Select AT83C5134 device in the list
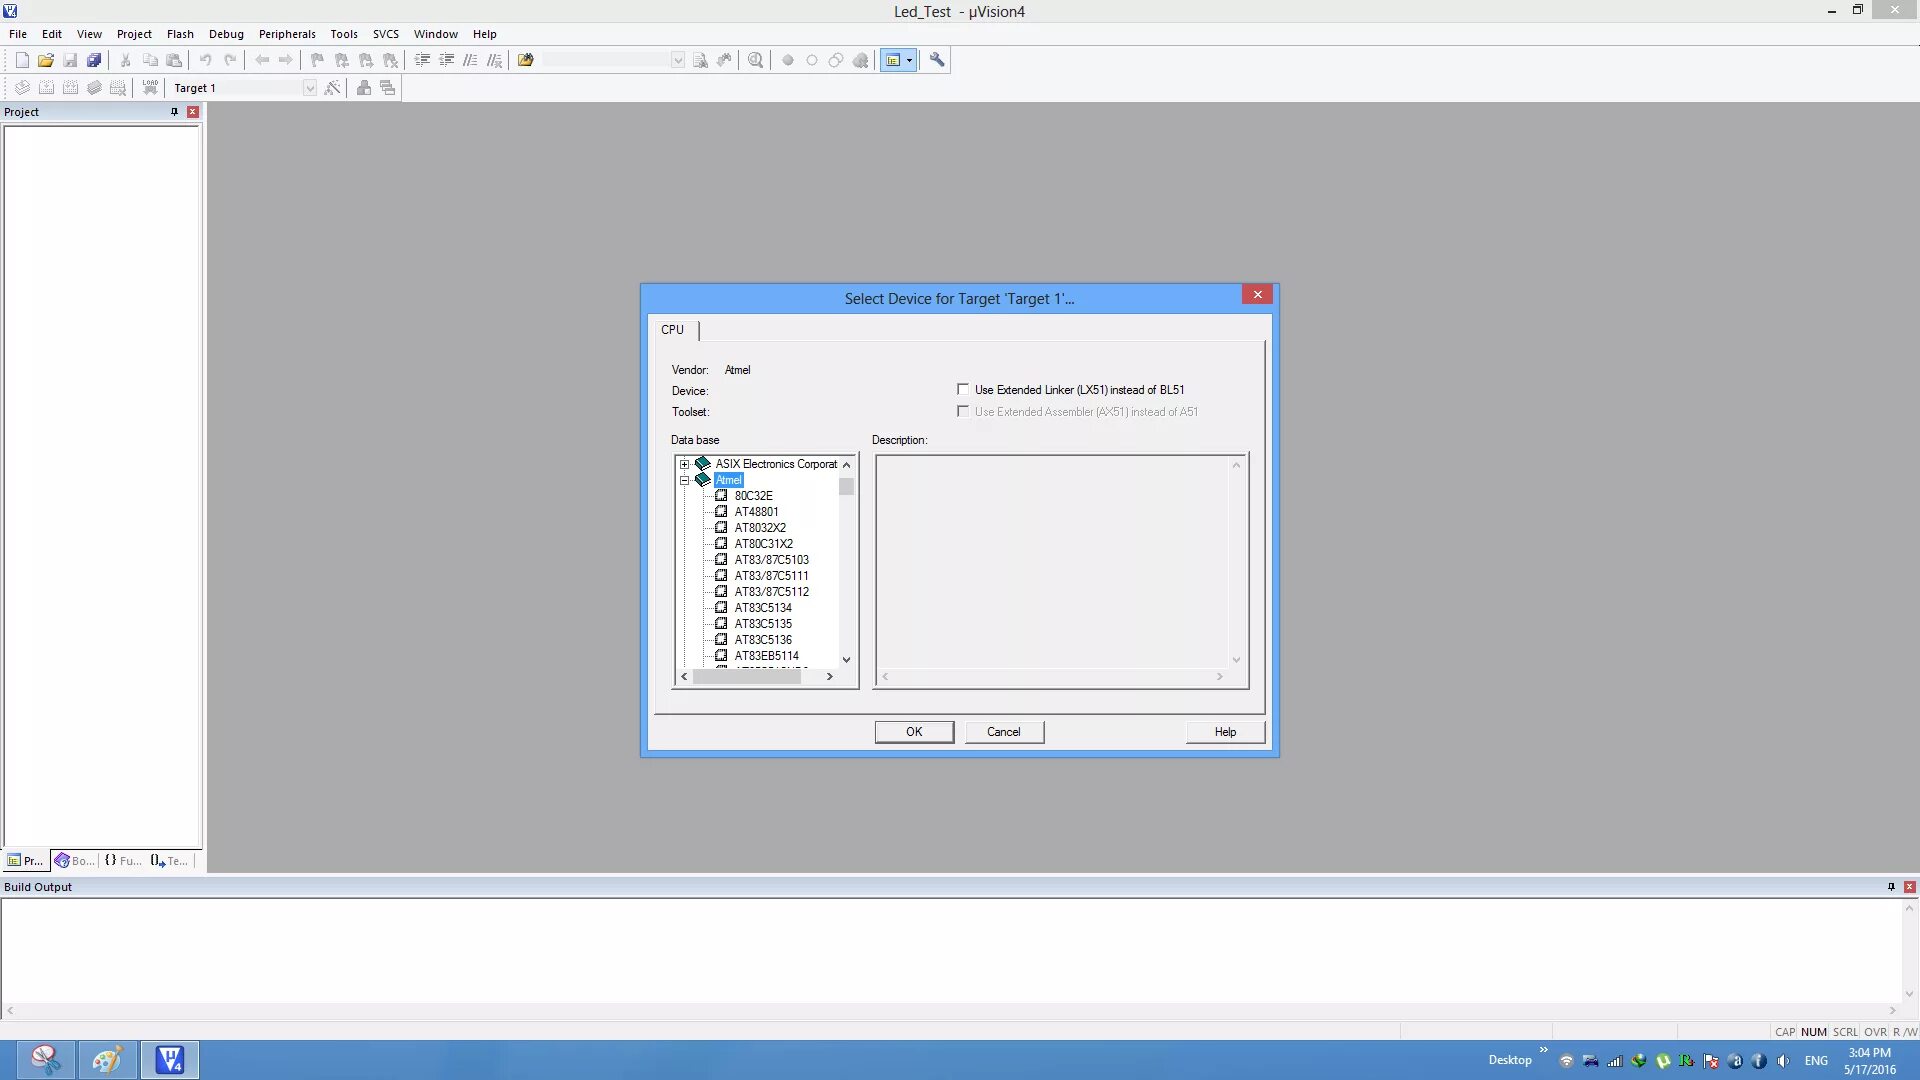 (x=763, y=608)
